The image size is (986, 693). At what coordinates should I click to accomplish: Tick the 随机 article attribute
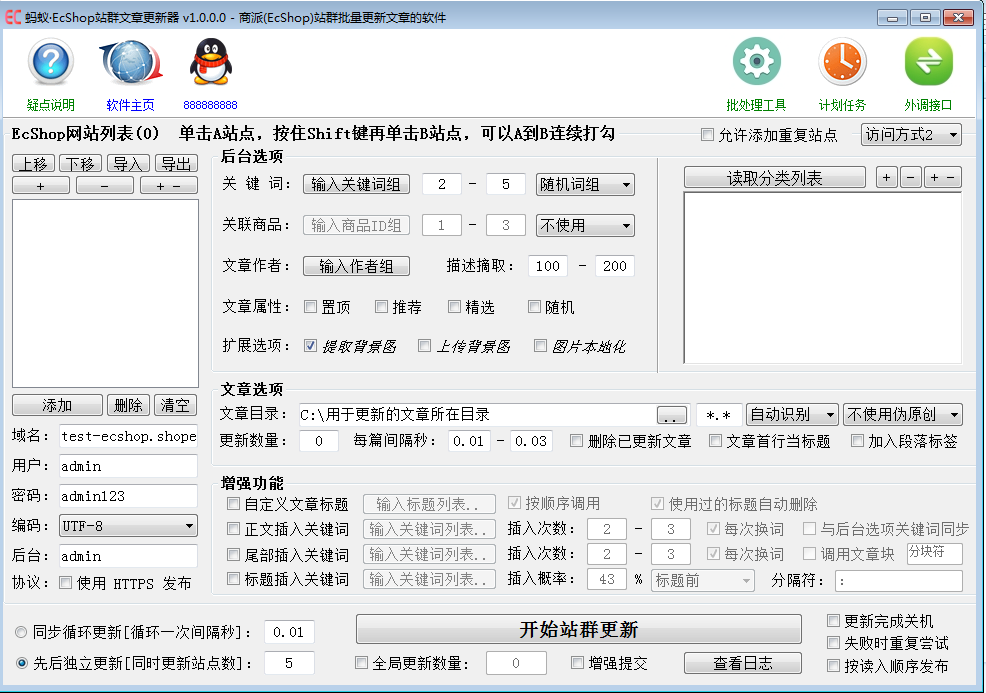pos(534,307)
